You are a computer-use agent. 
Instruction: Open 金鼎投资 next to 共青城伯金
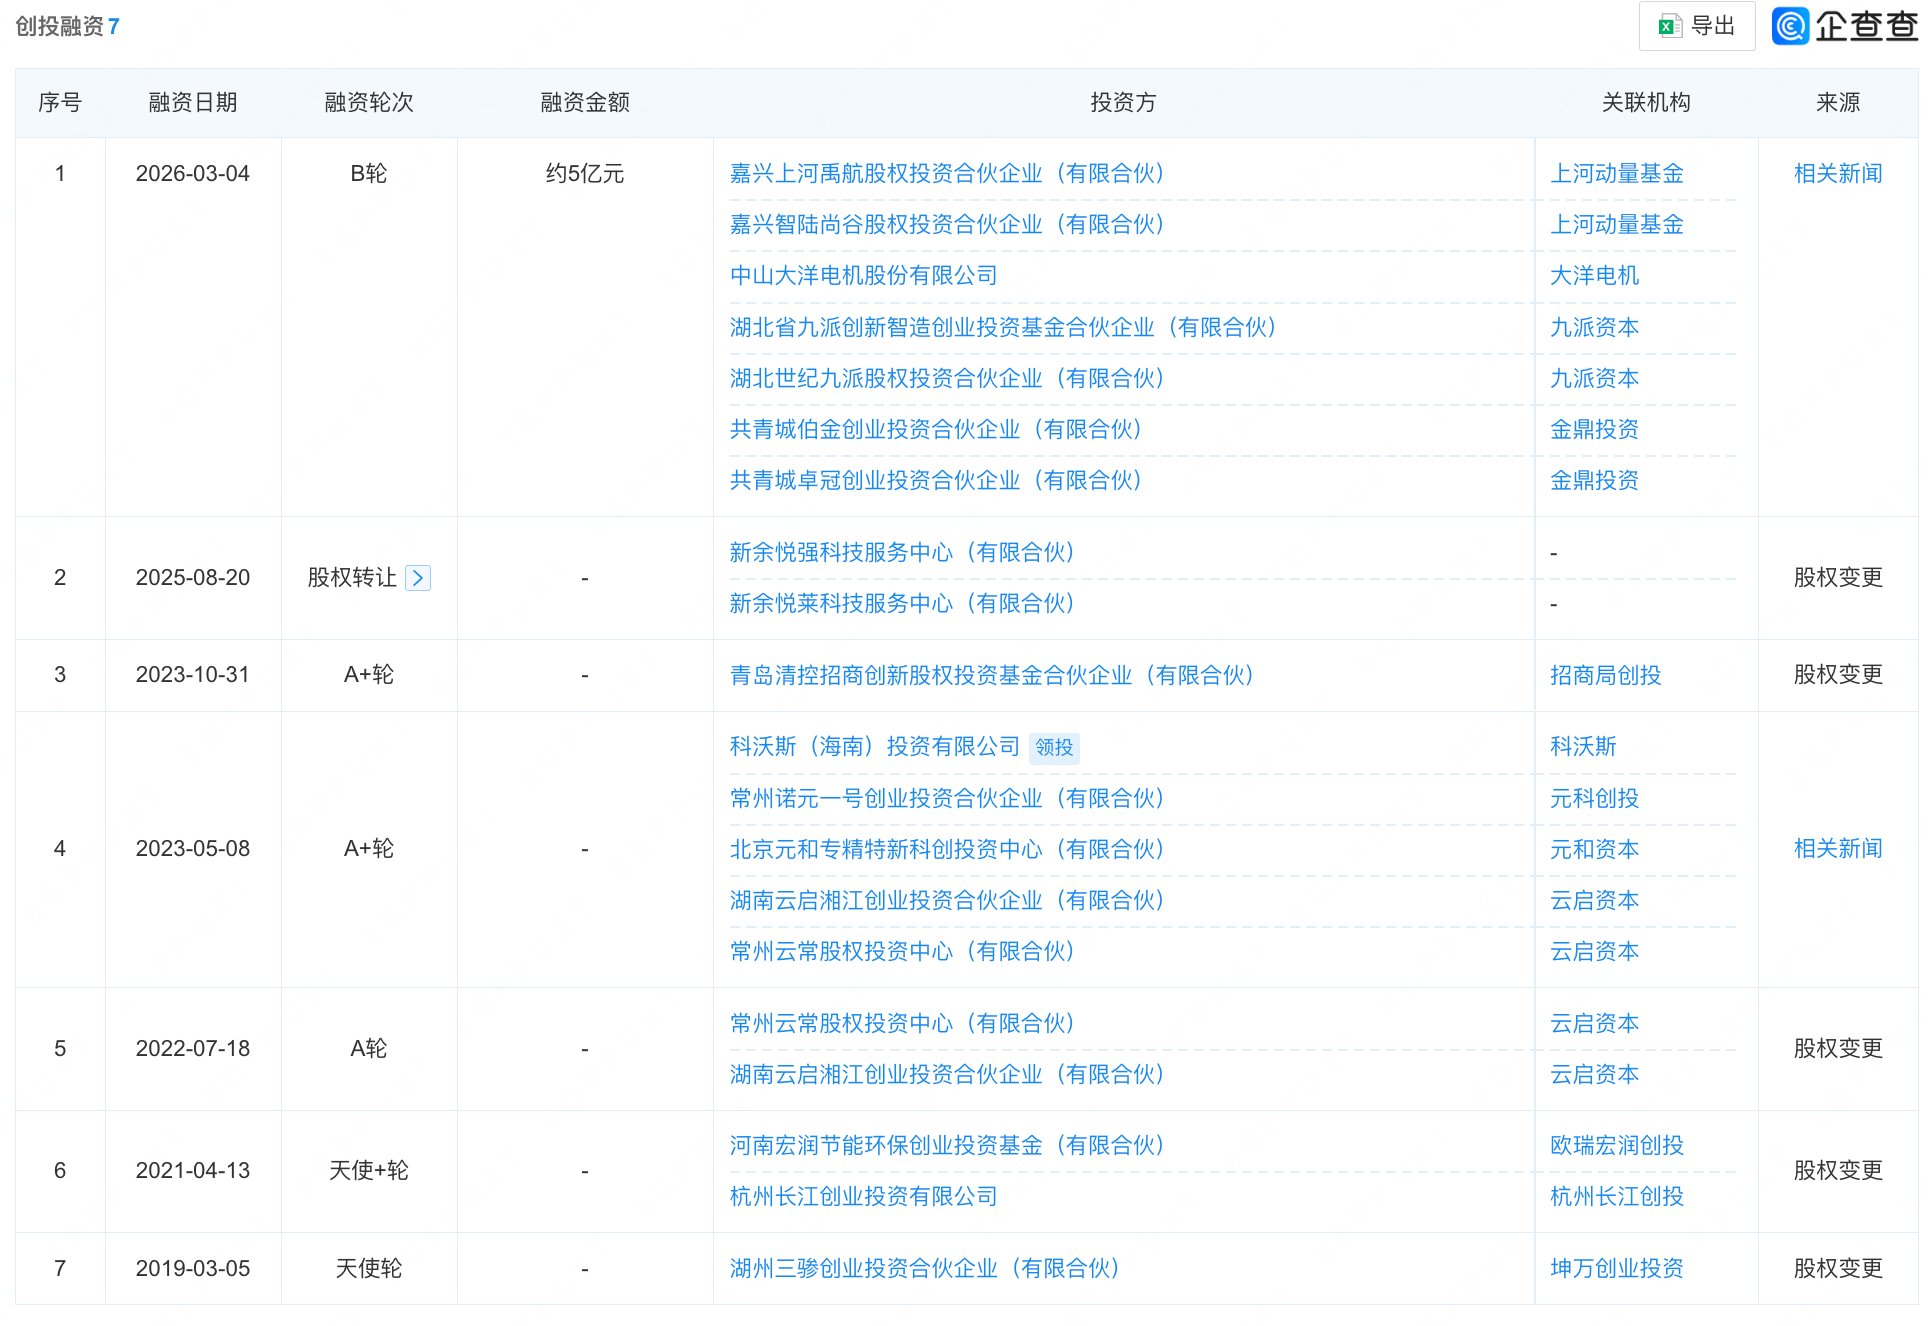tap(1595, 430)
